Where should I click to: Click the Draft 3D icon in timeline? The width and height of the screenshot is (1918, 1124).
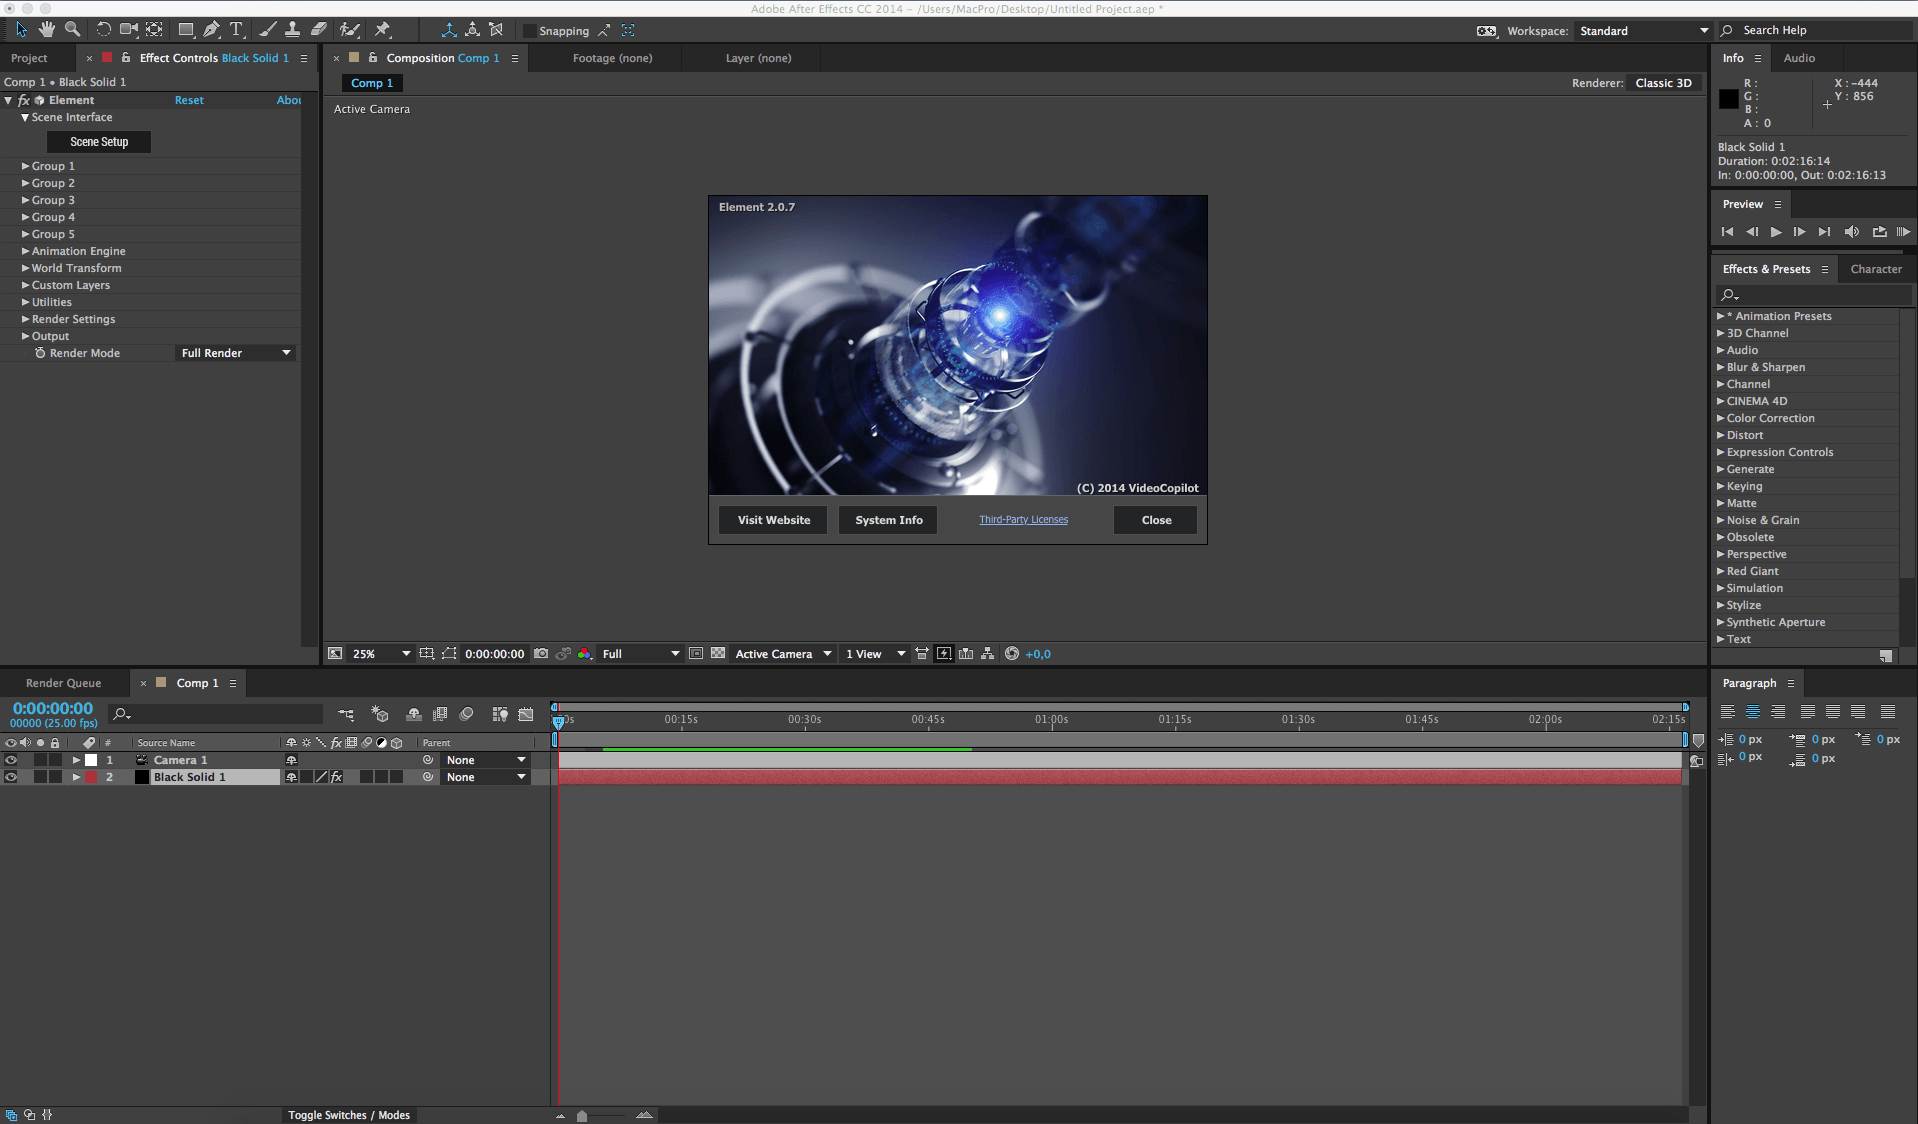tap(380, 714)
